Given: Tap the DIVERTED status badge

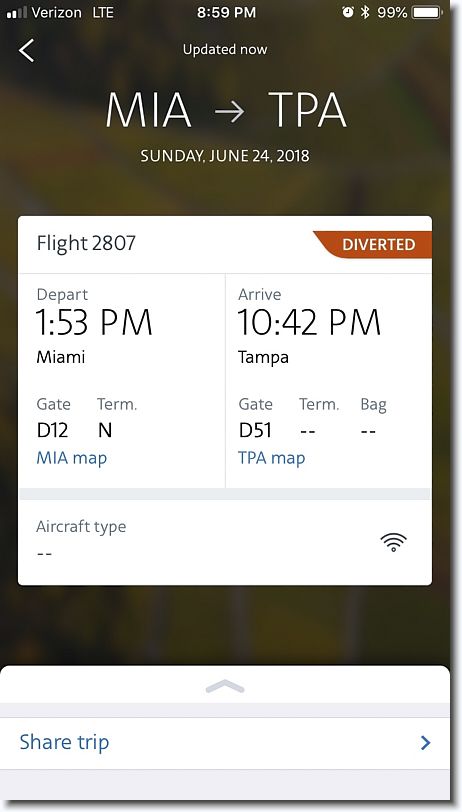Looking at the screenshot, I should (x=373, y=244).
